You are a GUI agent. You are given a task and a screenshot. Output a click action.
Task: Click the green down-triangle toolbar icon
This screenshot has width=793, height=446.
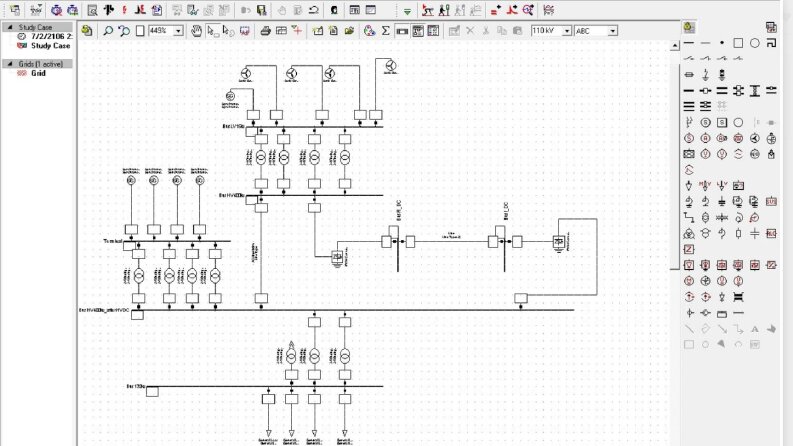407,11
